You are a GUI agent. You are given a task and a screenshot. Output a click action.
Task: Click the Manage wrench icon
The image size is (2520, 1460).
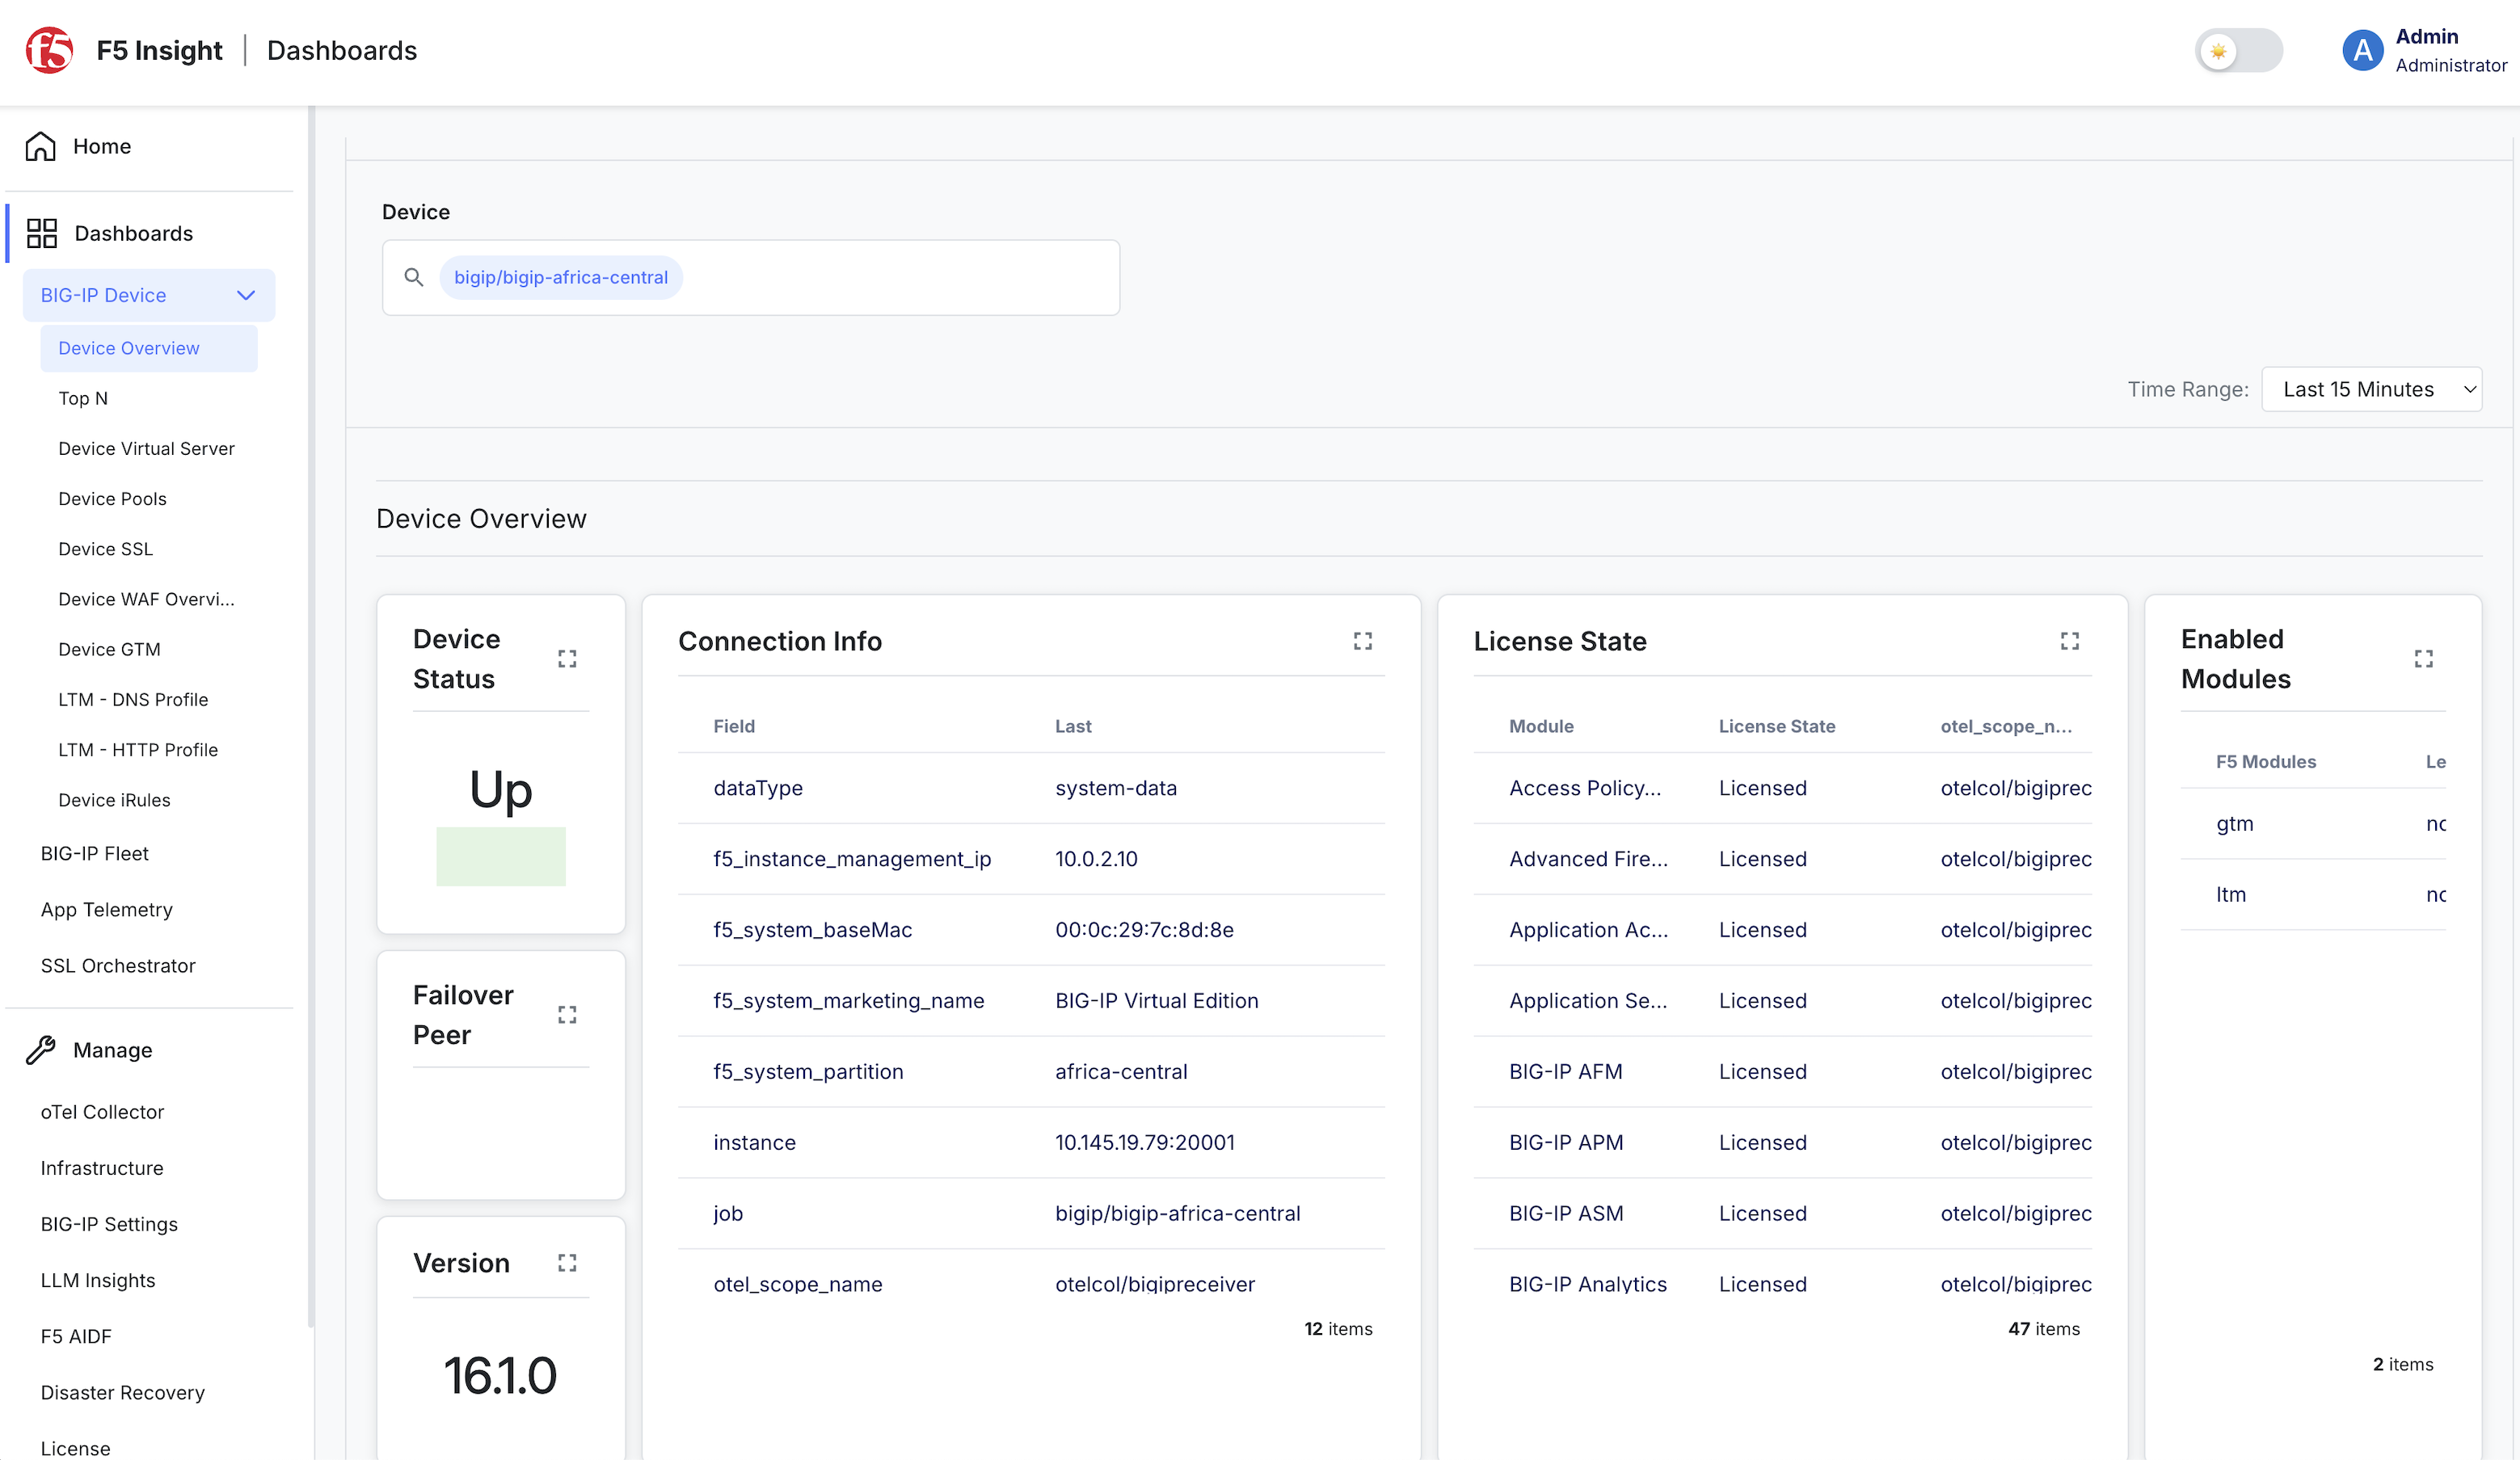40,1050
